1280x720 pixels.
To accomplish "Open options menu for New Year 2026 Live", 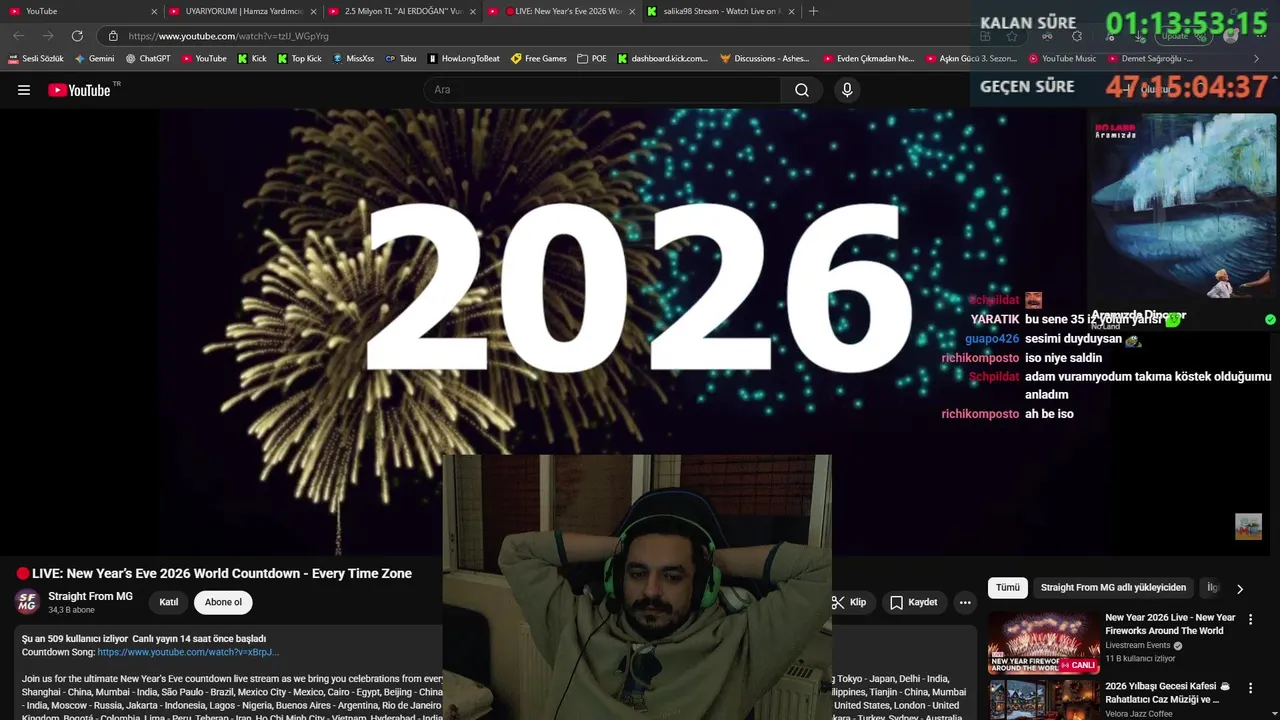I will point(1250,620).
